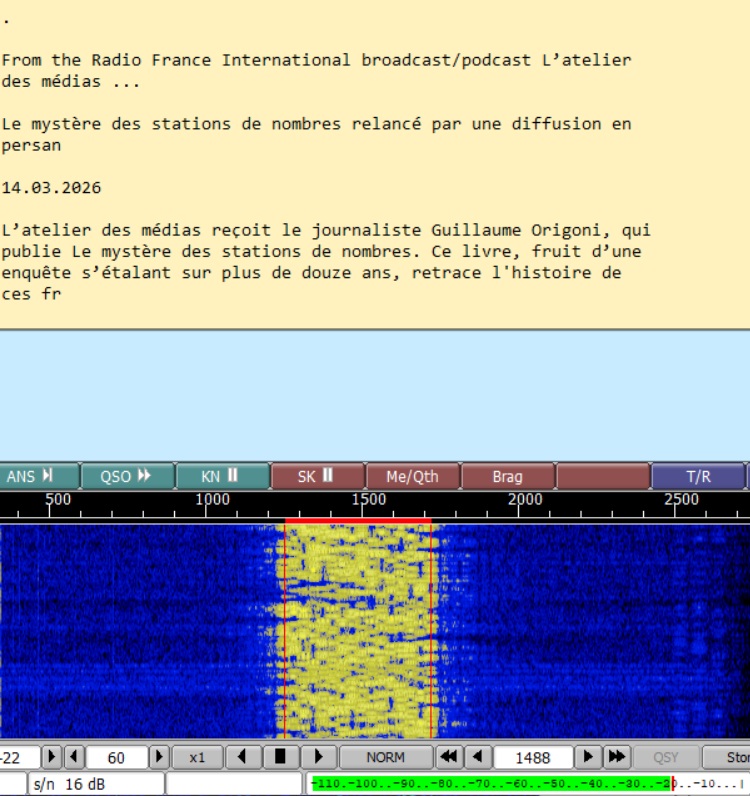750x796 pixels.
Task: Shift the waterfall left with the arrow after x1
Action: click(243, 757)
